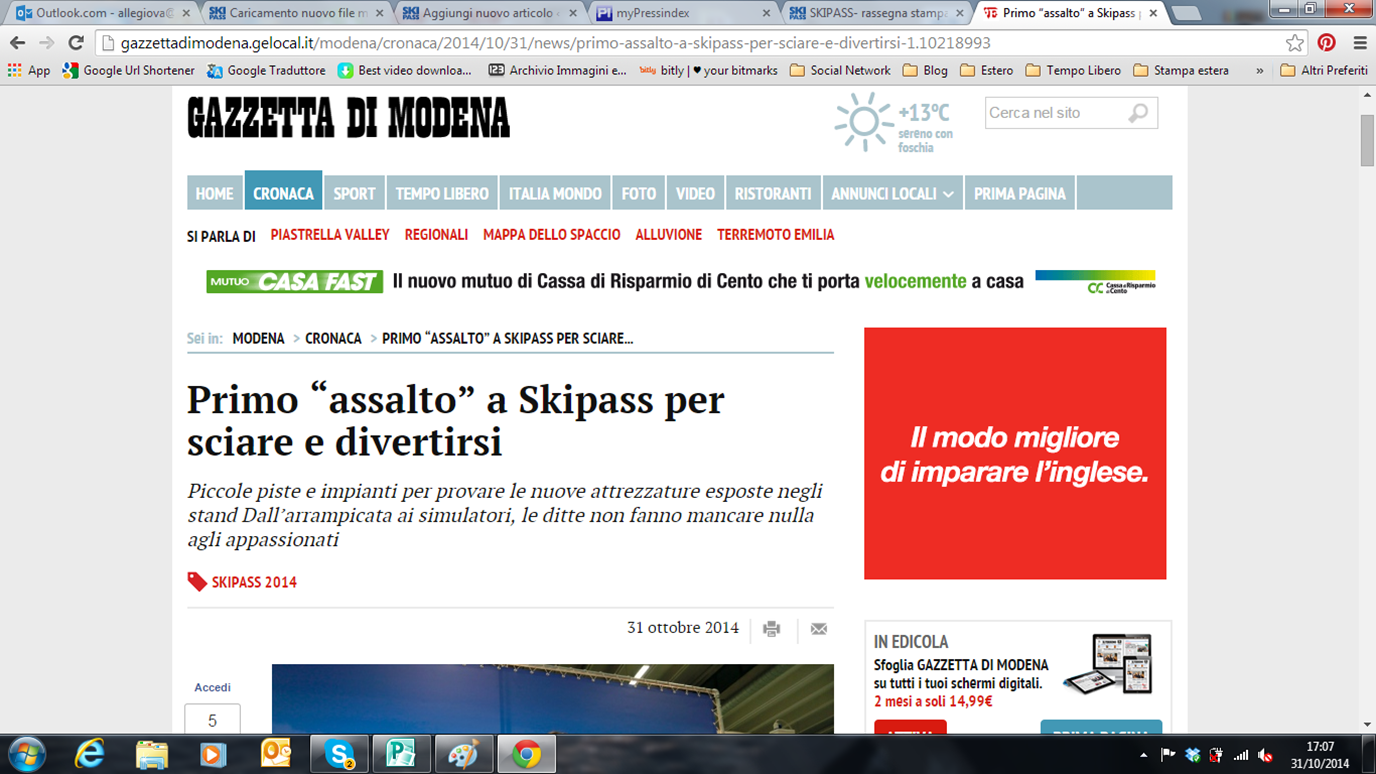The image size is (1376, 774).
Task: Open the Stampa estera bookmarks folder
Action: point(1181,70)
